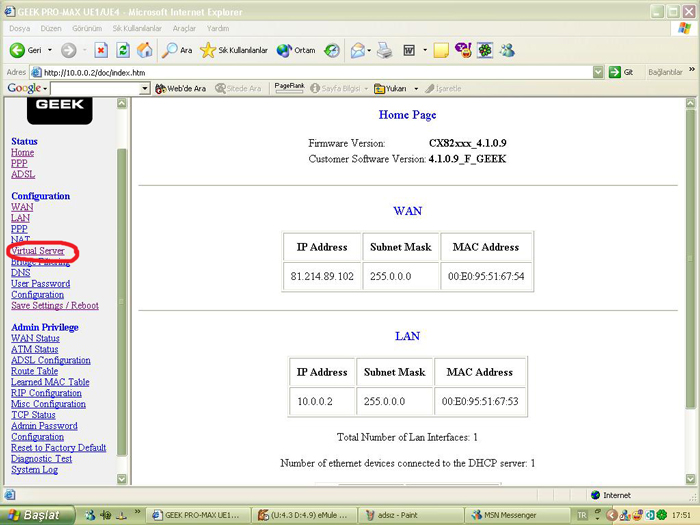Click the Google logo on the toolbar

click(x=24, y=88)
